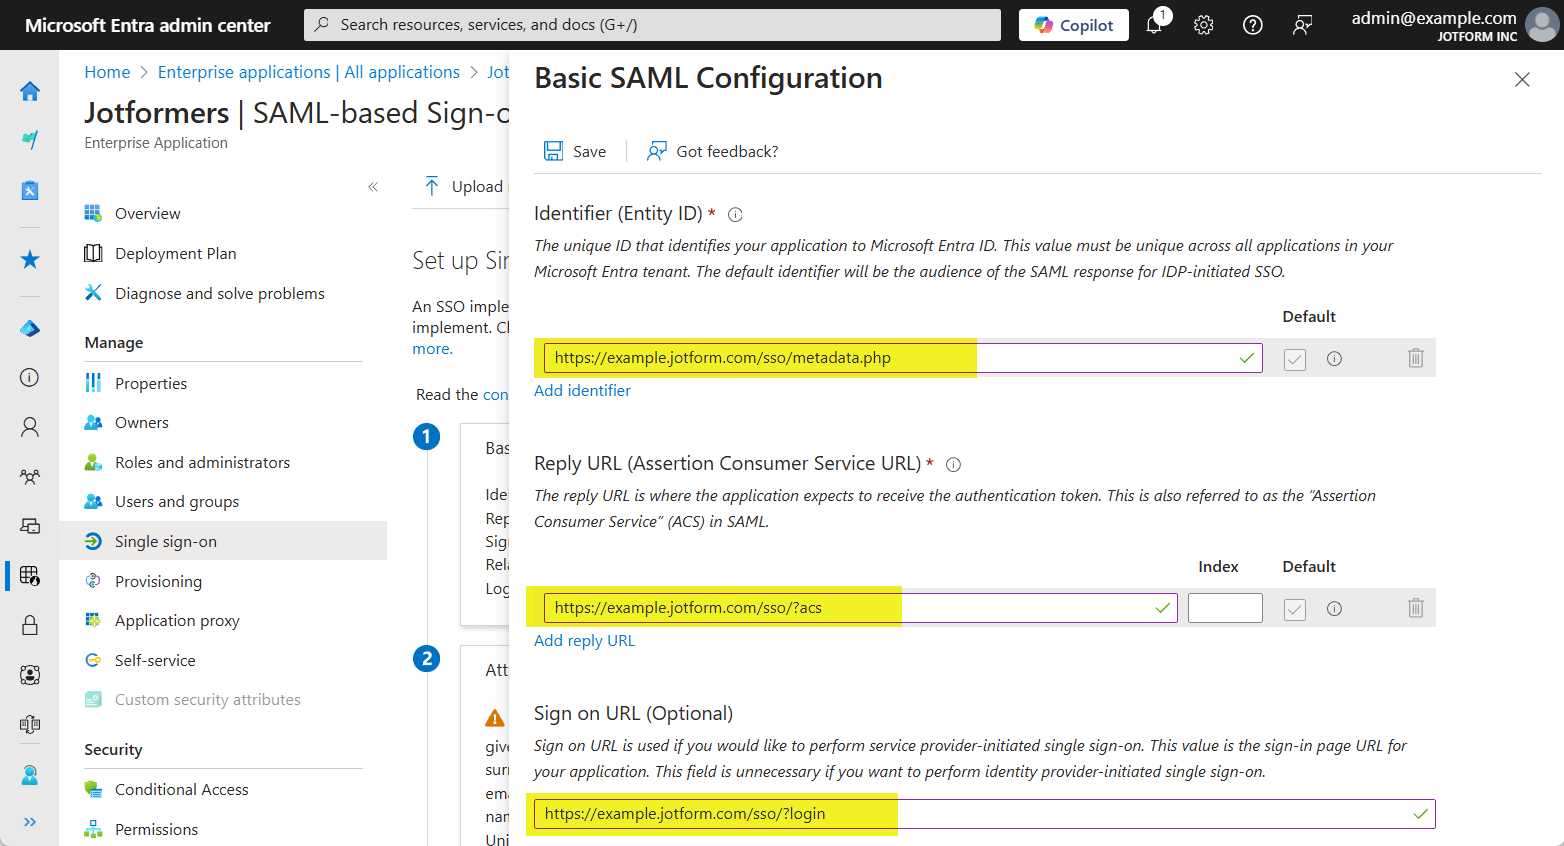This screenshot has width=1564, height=846.
Task: Click the info icon beside Identifier (Entity ID)
Action: click(x=735, y=214)
